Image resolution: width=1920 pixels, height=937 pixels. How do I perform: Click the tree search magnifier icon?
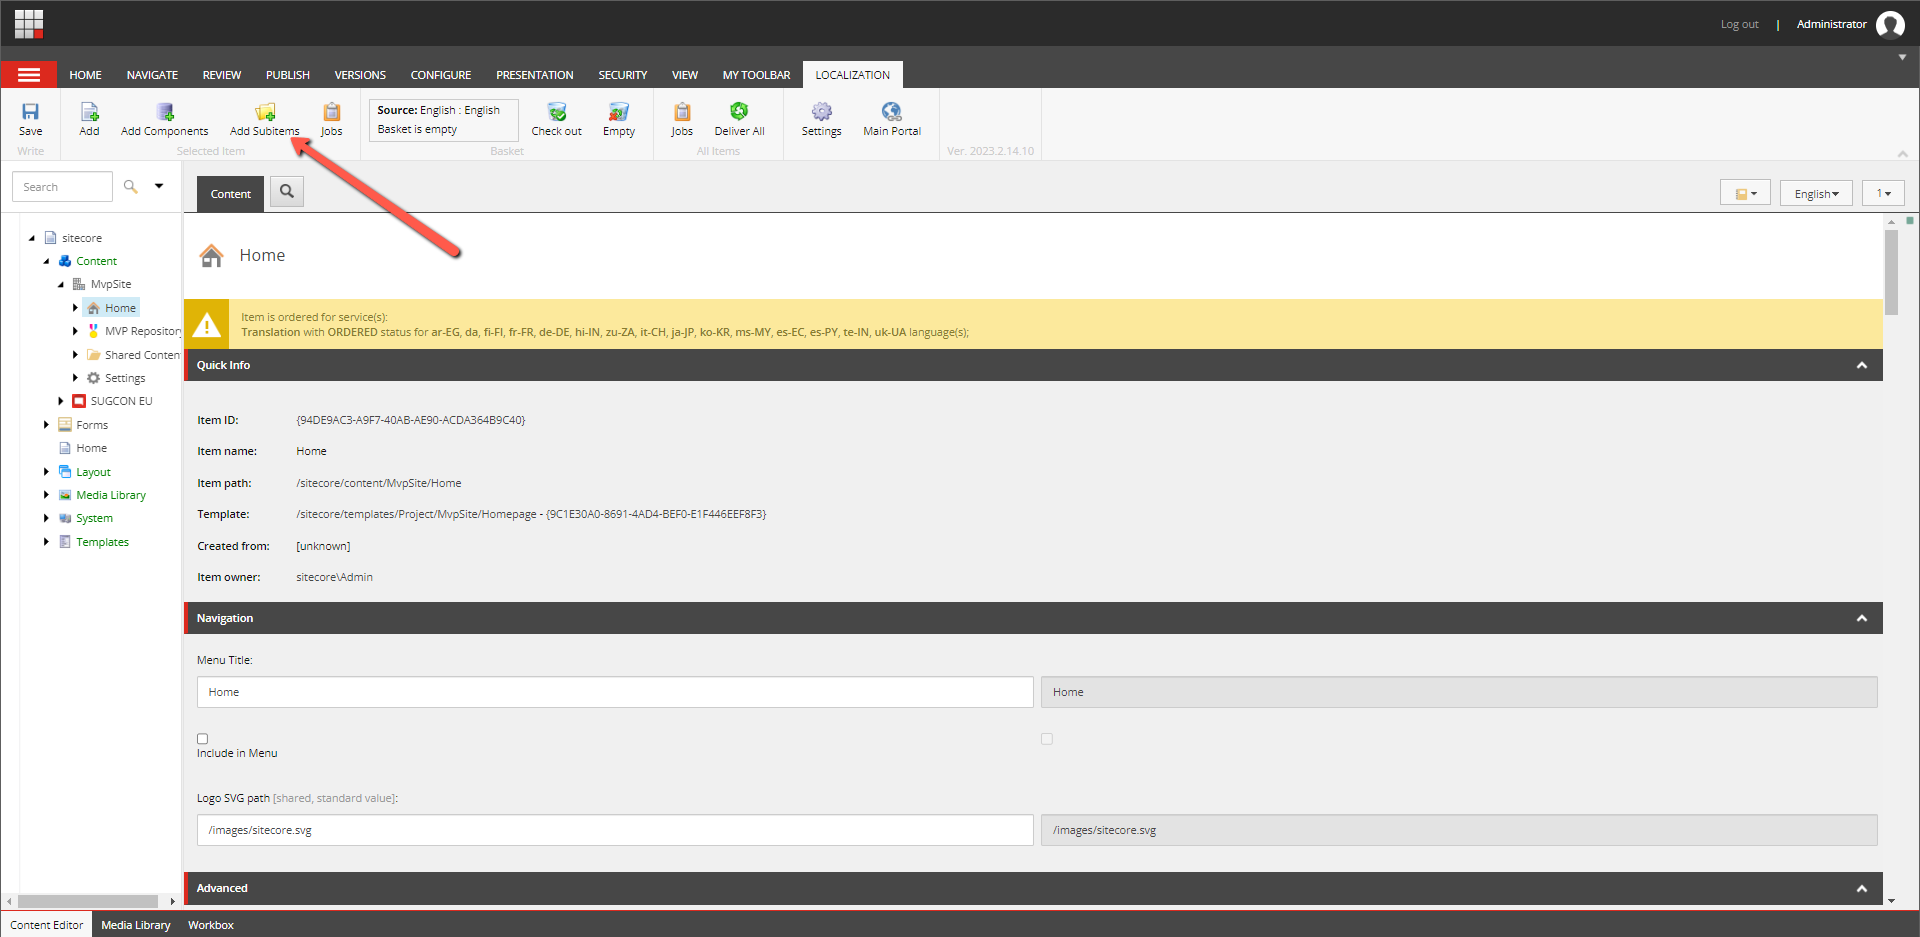tap(130, 186)
